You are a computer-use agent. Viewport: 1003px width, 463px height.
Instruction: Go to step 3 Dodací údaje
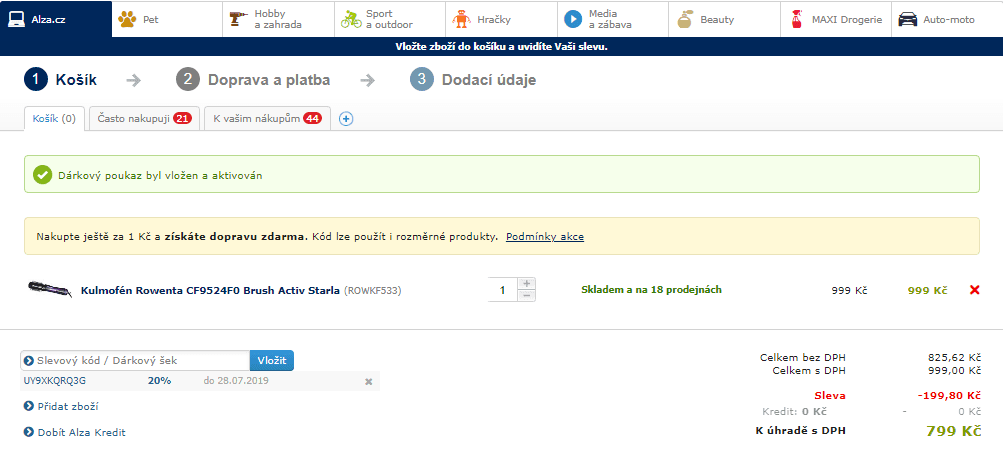pyautogui.click(x=473, y=80)
